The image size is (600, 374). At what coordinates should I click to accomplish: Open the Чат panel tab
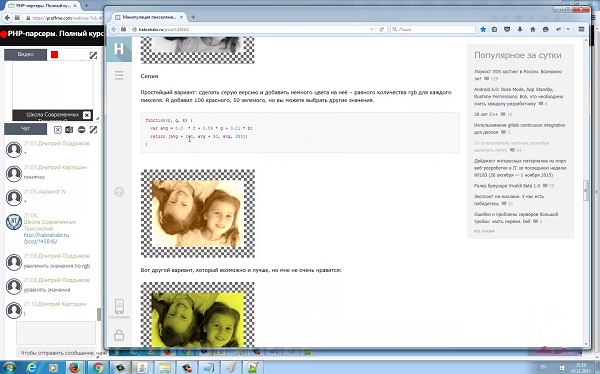click(25, 129)
